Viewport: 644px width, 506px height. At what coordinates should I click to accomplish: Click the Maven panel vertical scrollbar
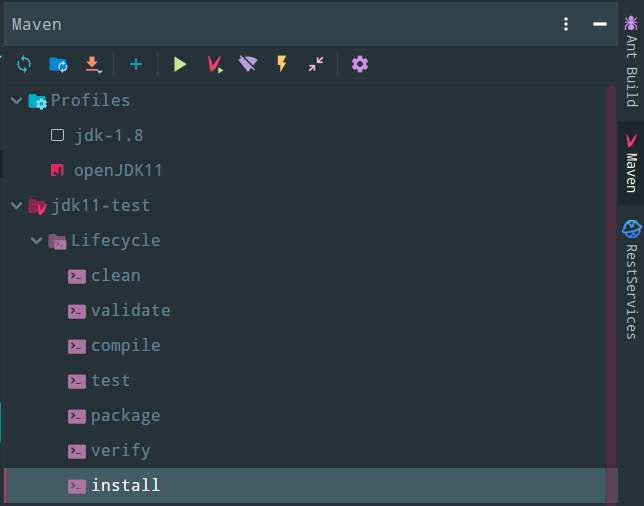click(x=612, y=294)
